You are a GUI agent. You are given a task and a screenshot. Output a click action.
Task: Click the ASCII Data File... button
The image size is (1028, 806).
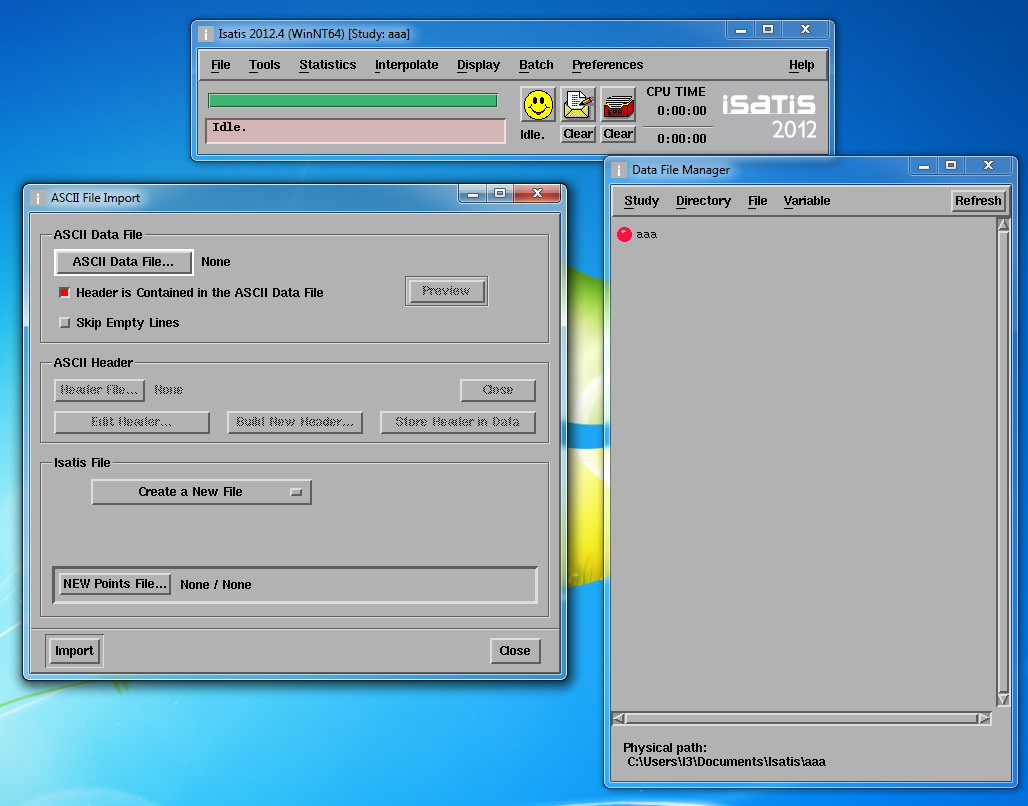coord(123,262)
